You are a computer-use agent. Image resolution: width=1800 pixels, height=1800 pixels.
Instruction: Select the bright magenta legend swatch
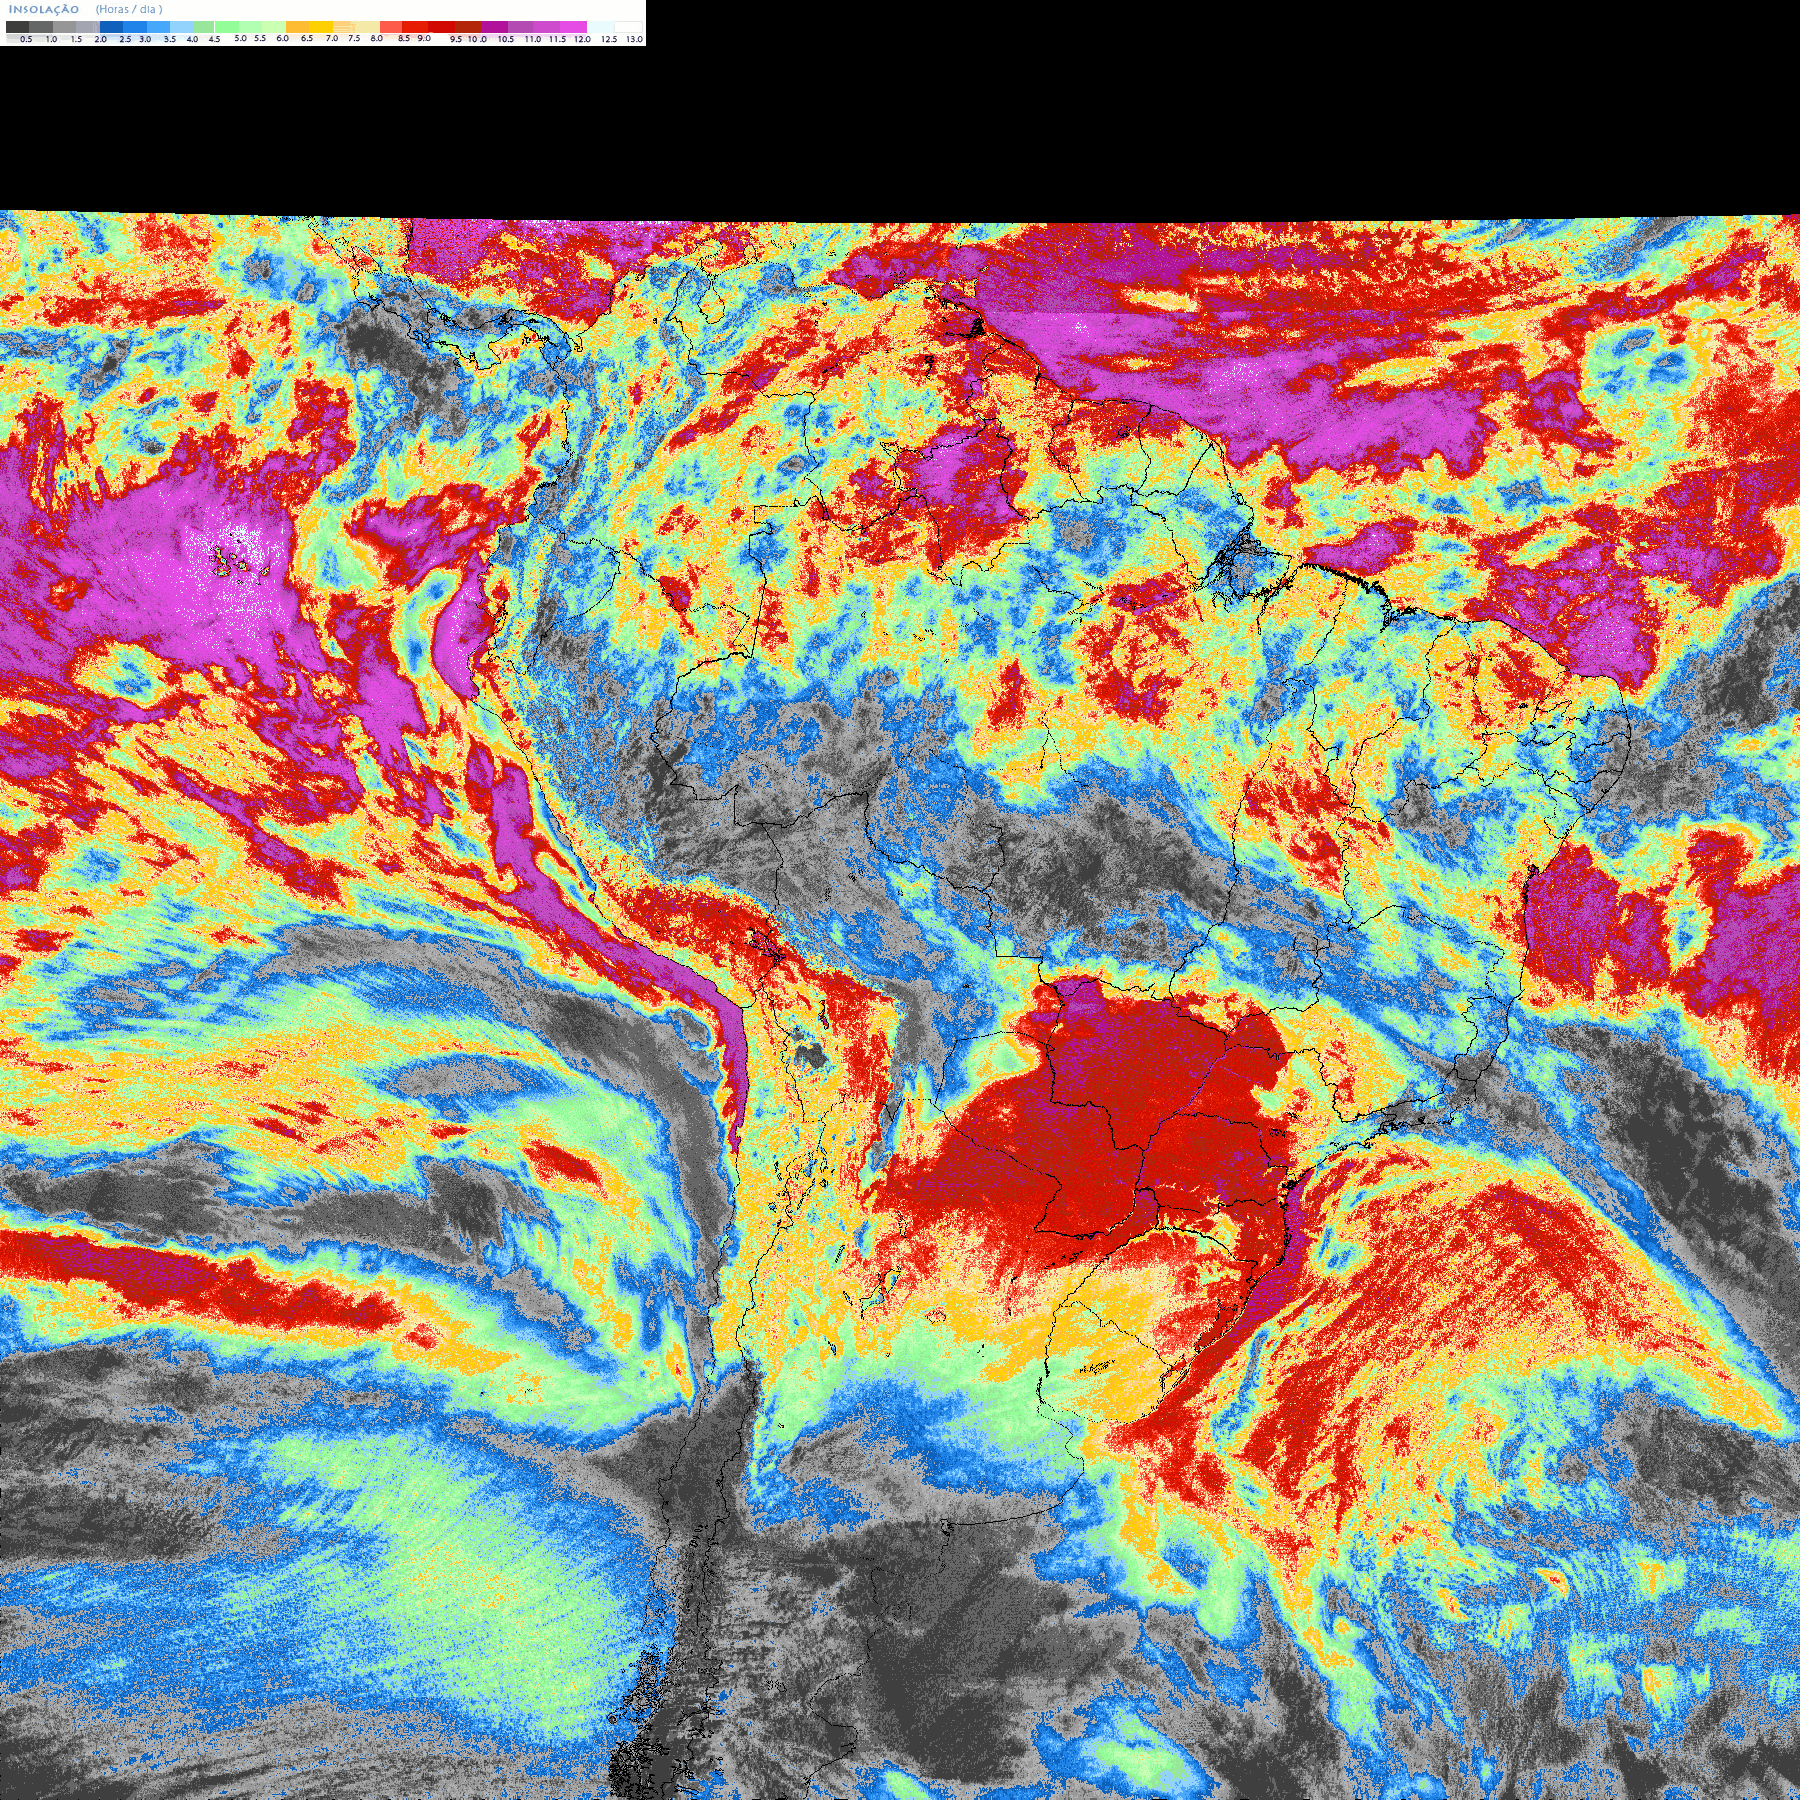pos(573,27)
